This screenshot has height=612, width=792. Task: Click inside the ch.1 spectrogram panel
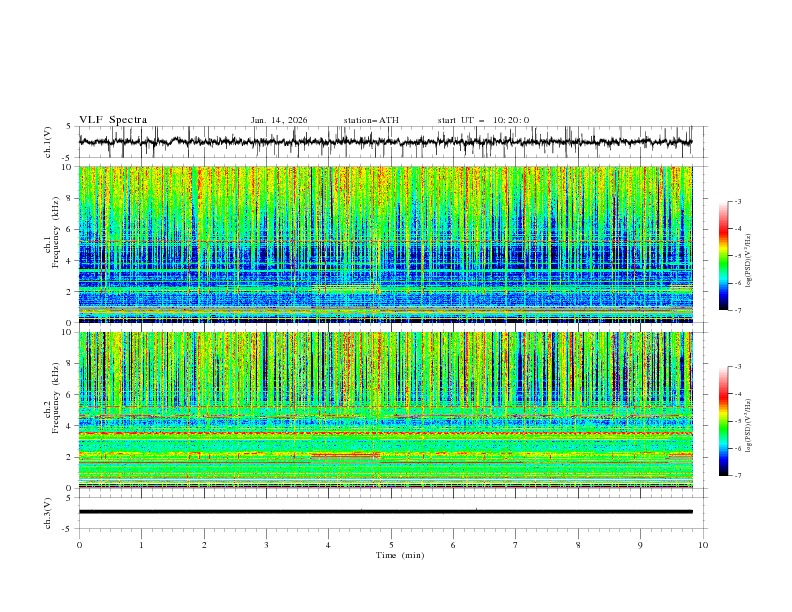[x=385, y=244]
